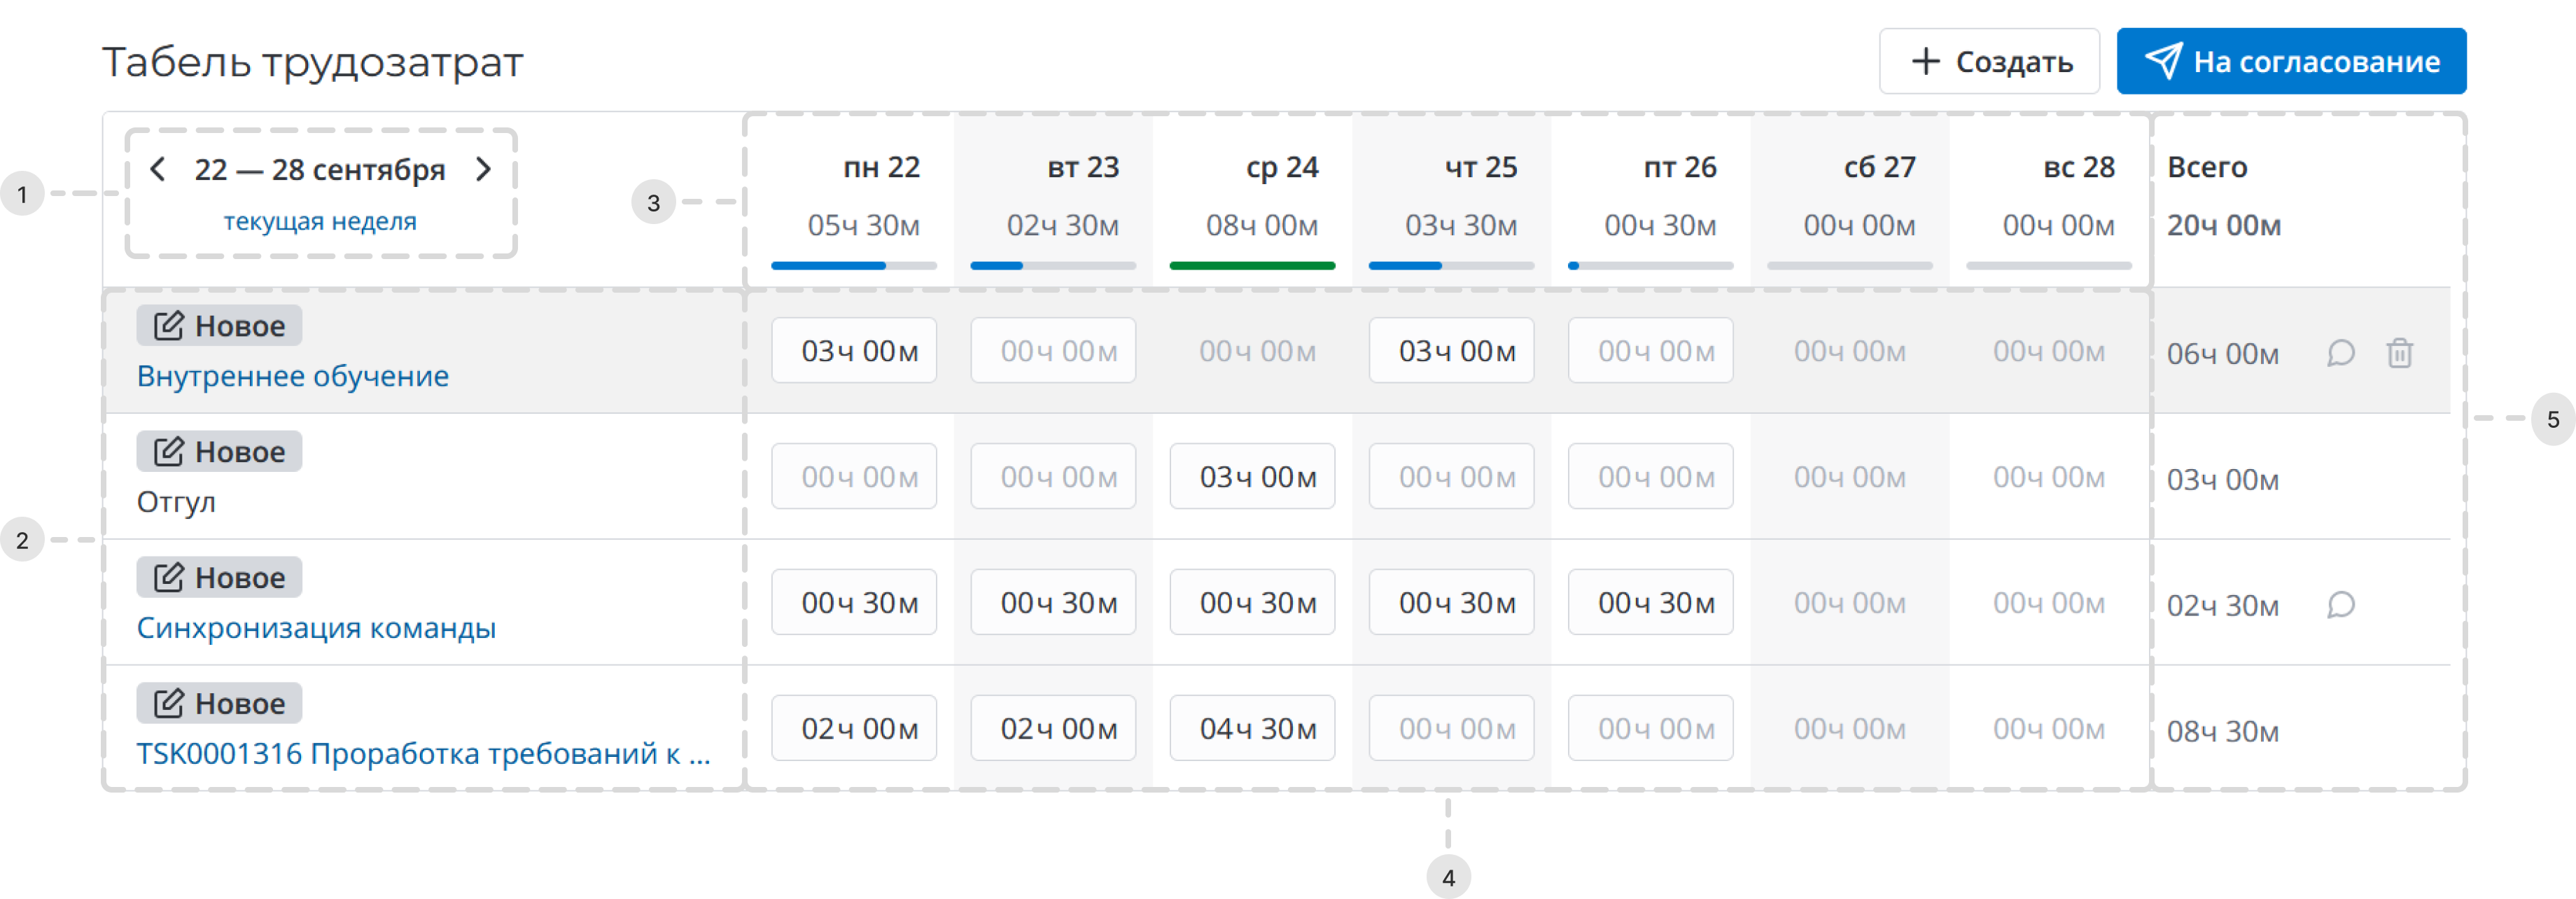Click edit icon on Внутреннее обучение status badge
The height and width of the screenshot is (899, 2576).
[168, 326]
